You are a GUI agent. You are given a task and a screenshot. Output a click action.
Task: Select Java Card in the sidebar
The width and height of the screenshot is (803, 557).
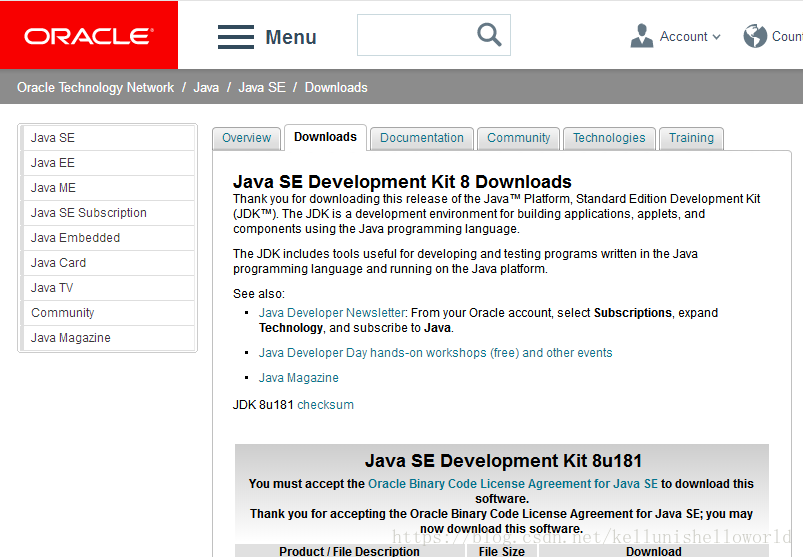pos(109,263)
